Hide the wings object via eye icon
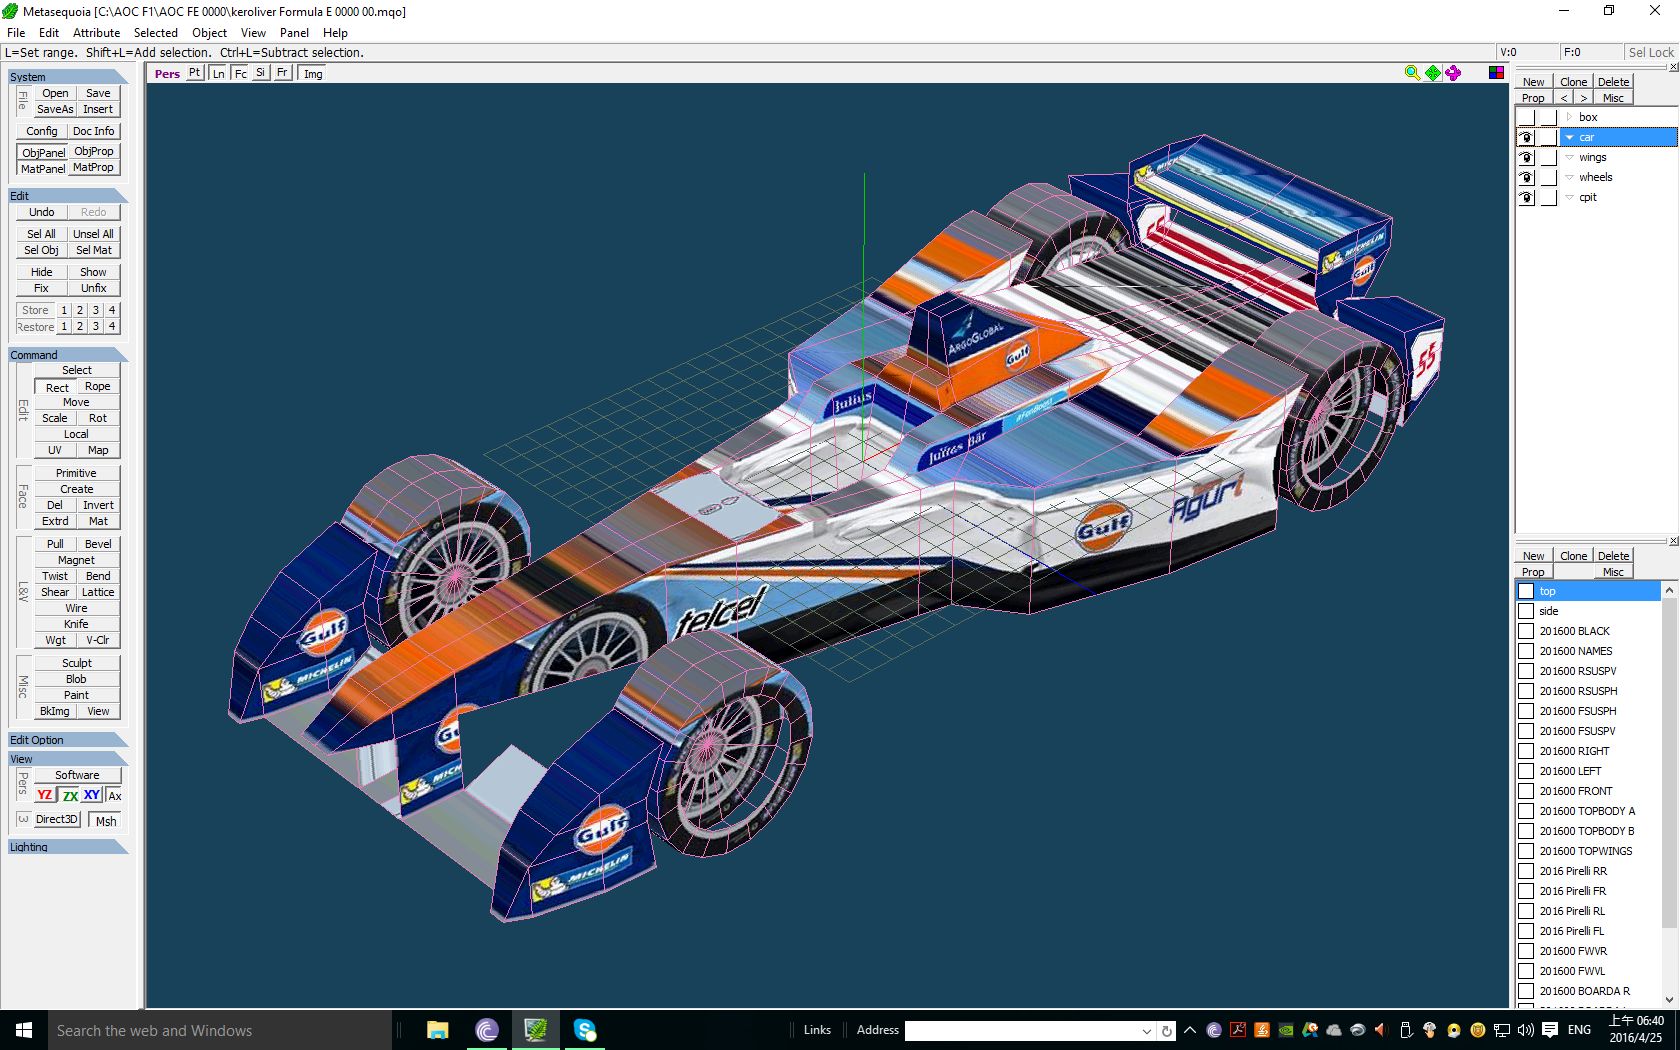Viewport: 1680px width, 1050px height. click(x=1526, y=158)
